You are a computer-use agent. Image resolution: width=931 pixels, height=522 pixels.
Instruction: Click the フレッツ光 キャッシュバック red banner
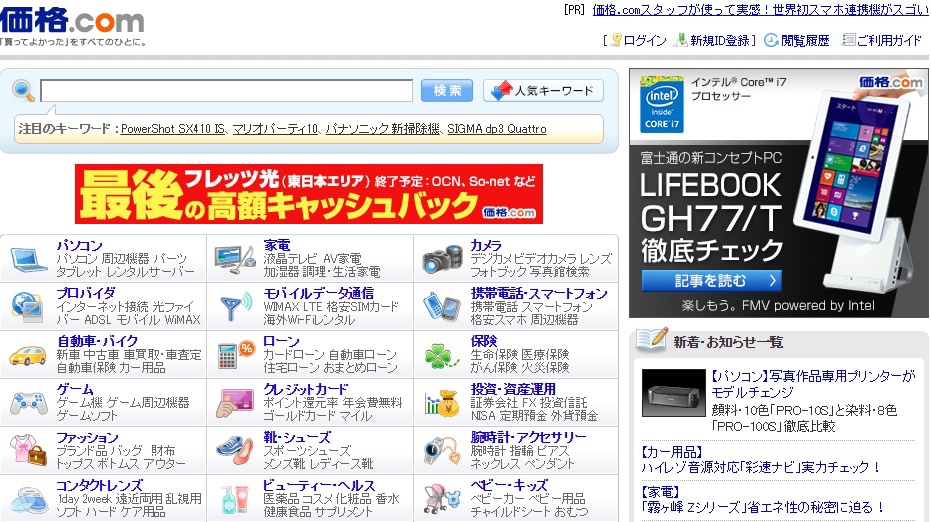click(x=309, y=194)
